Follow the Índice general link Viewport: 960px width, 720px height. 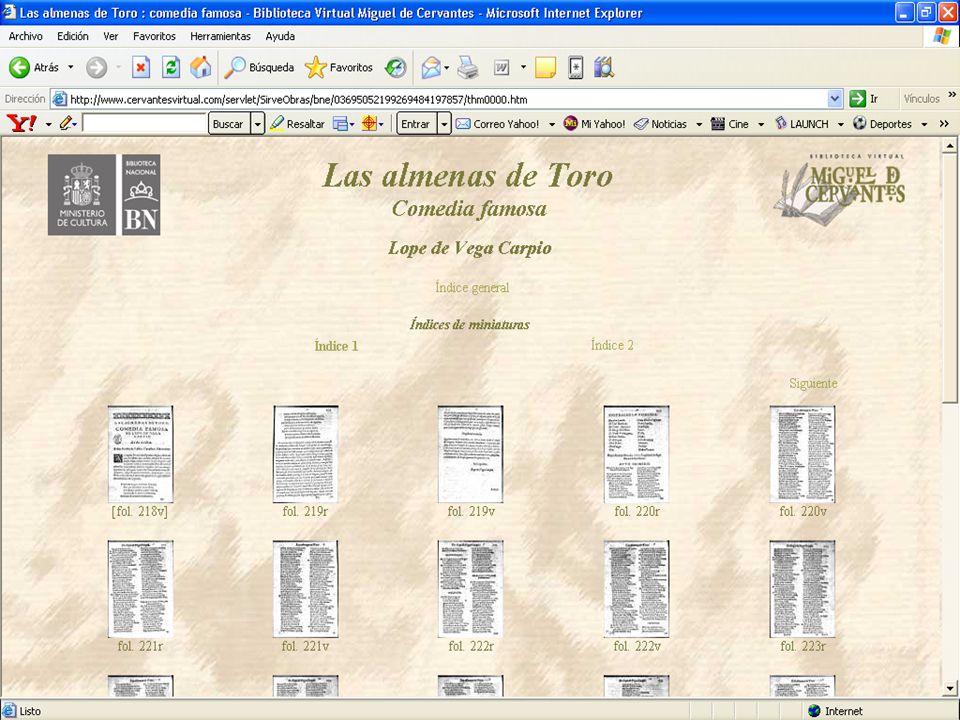pos(472,287)
